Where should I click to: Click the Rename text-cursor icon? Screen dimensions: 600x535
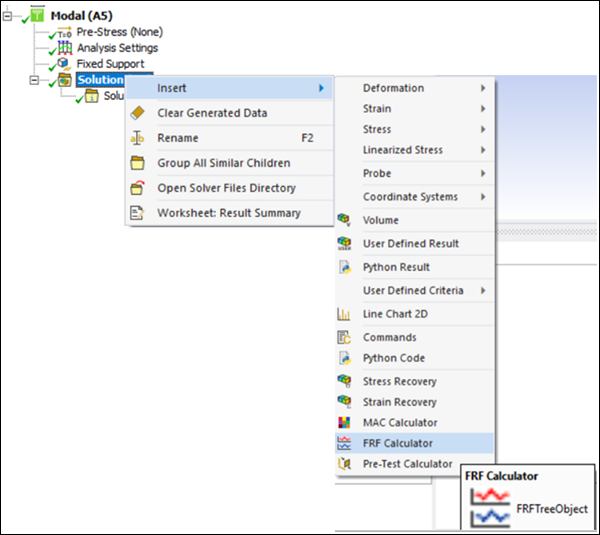point(137,138)
